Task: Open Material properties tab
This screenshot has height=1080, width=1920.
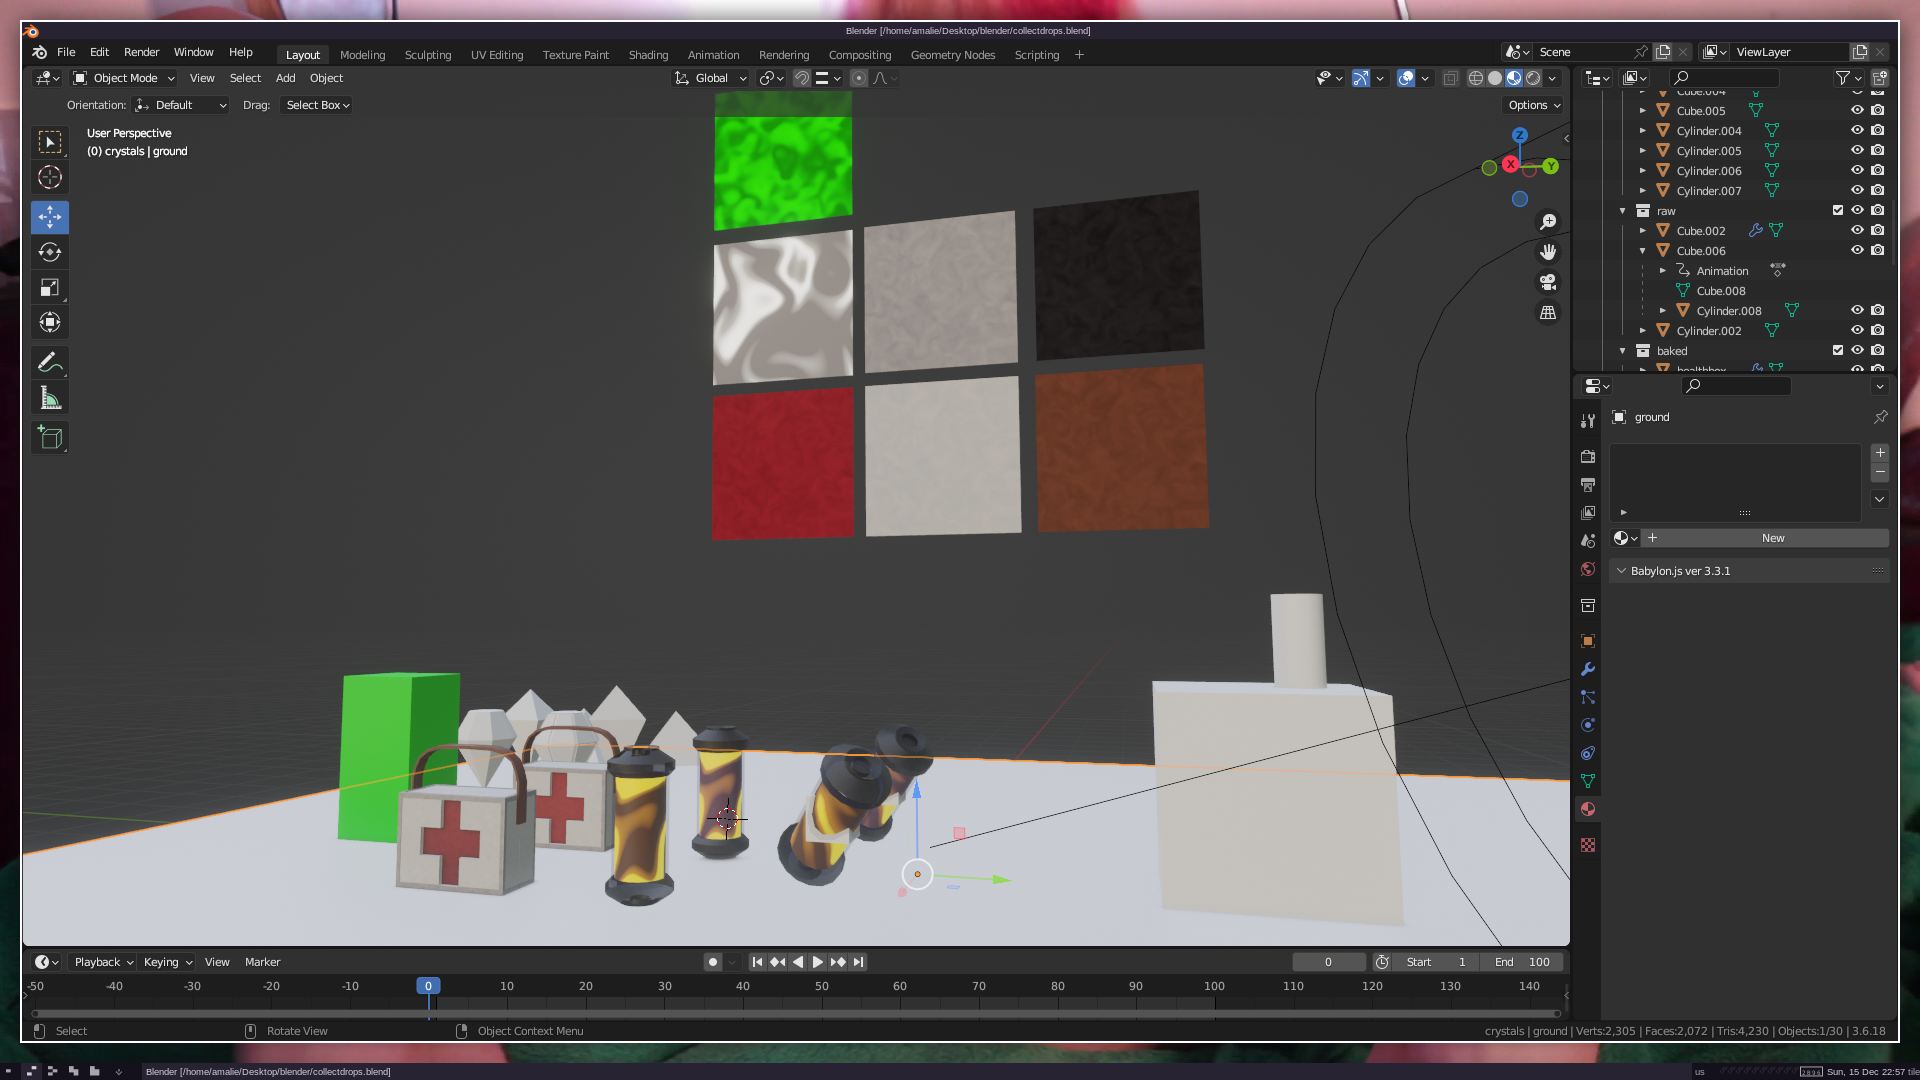Action: click(1588, 809)
